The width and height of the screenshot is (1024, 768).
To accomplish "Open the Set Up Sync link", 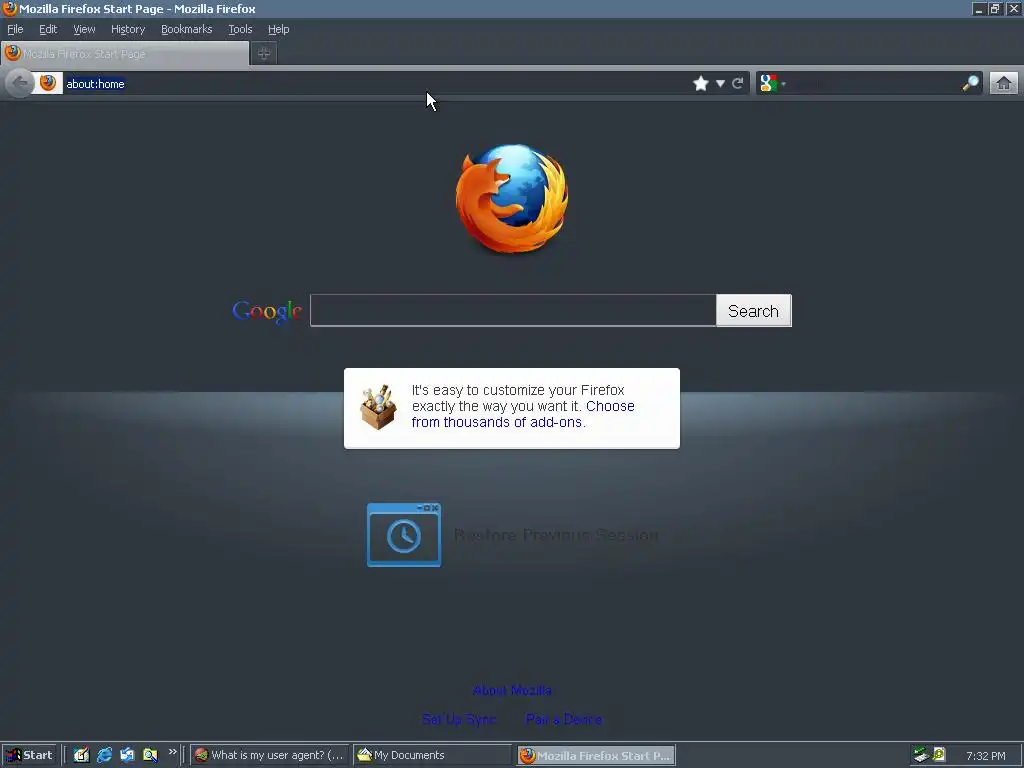I will (x=458, y=720).
